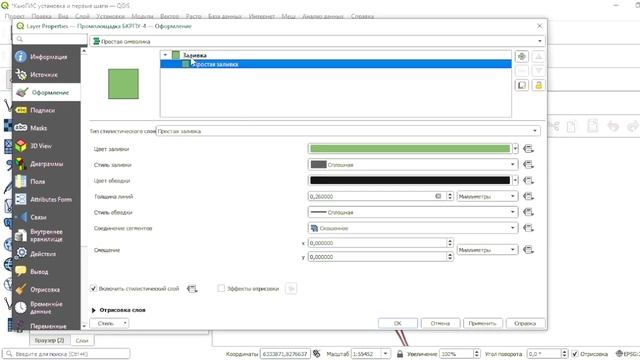Viewport: 640px width, 360px height.
Task: Click the properties search box
Action: [x=50, y=39]
